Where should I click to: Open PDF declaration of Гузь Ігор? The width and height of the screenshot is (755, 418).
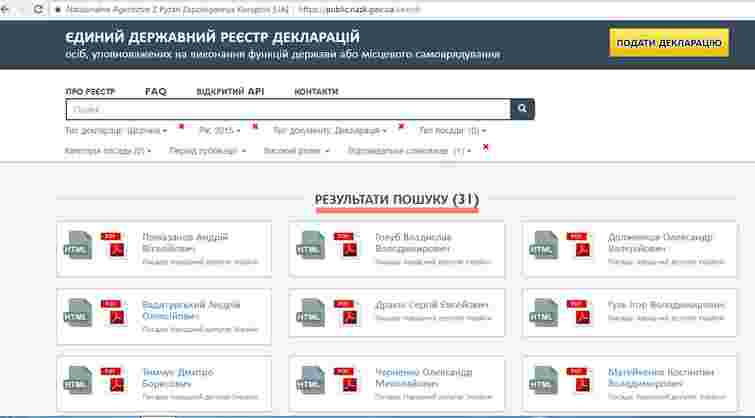coord(579,313)
